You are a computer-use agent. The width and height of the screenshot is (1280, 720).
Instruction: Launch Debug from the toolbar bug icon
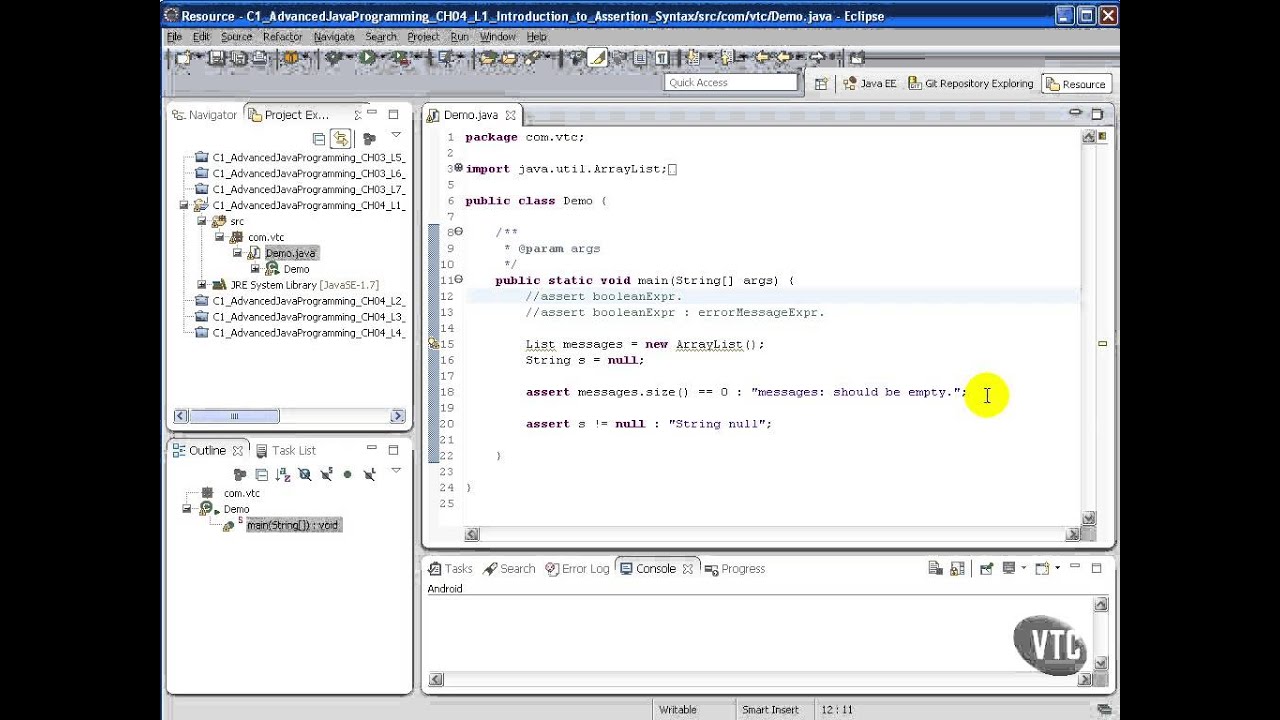click(x=333, y=58)
